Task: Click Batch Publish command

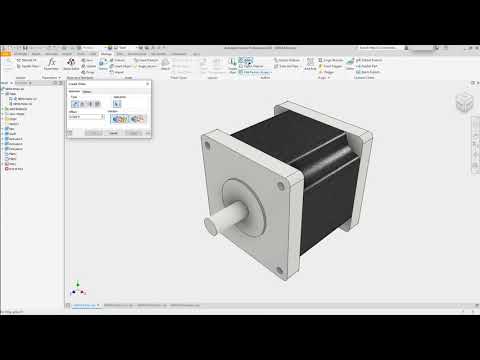Action: [368, 72]
